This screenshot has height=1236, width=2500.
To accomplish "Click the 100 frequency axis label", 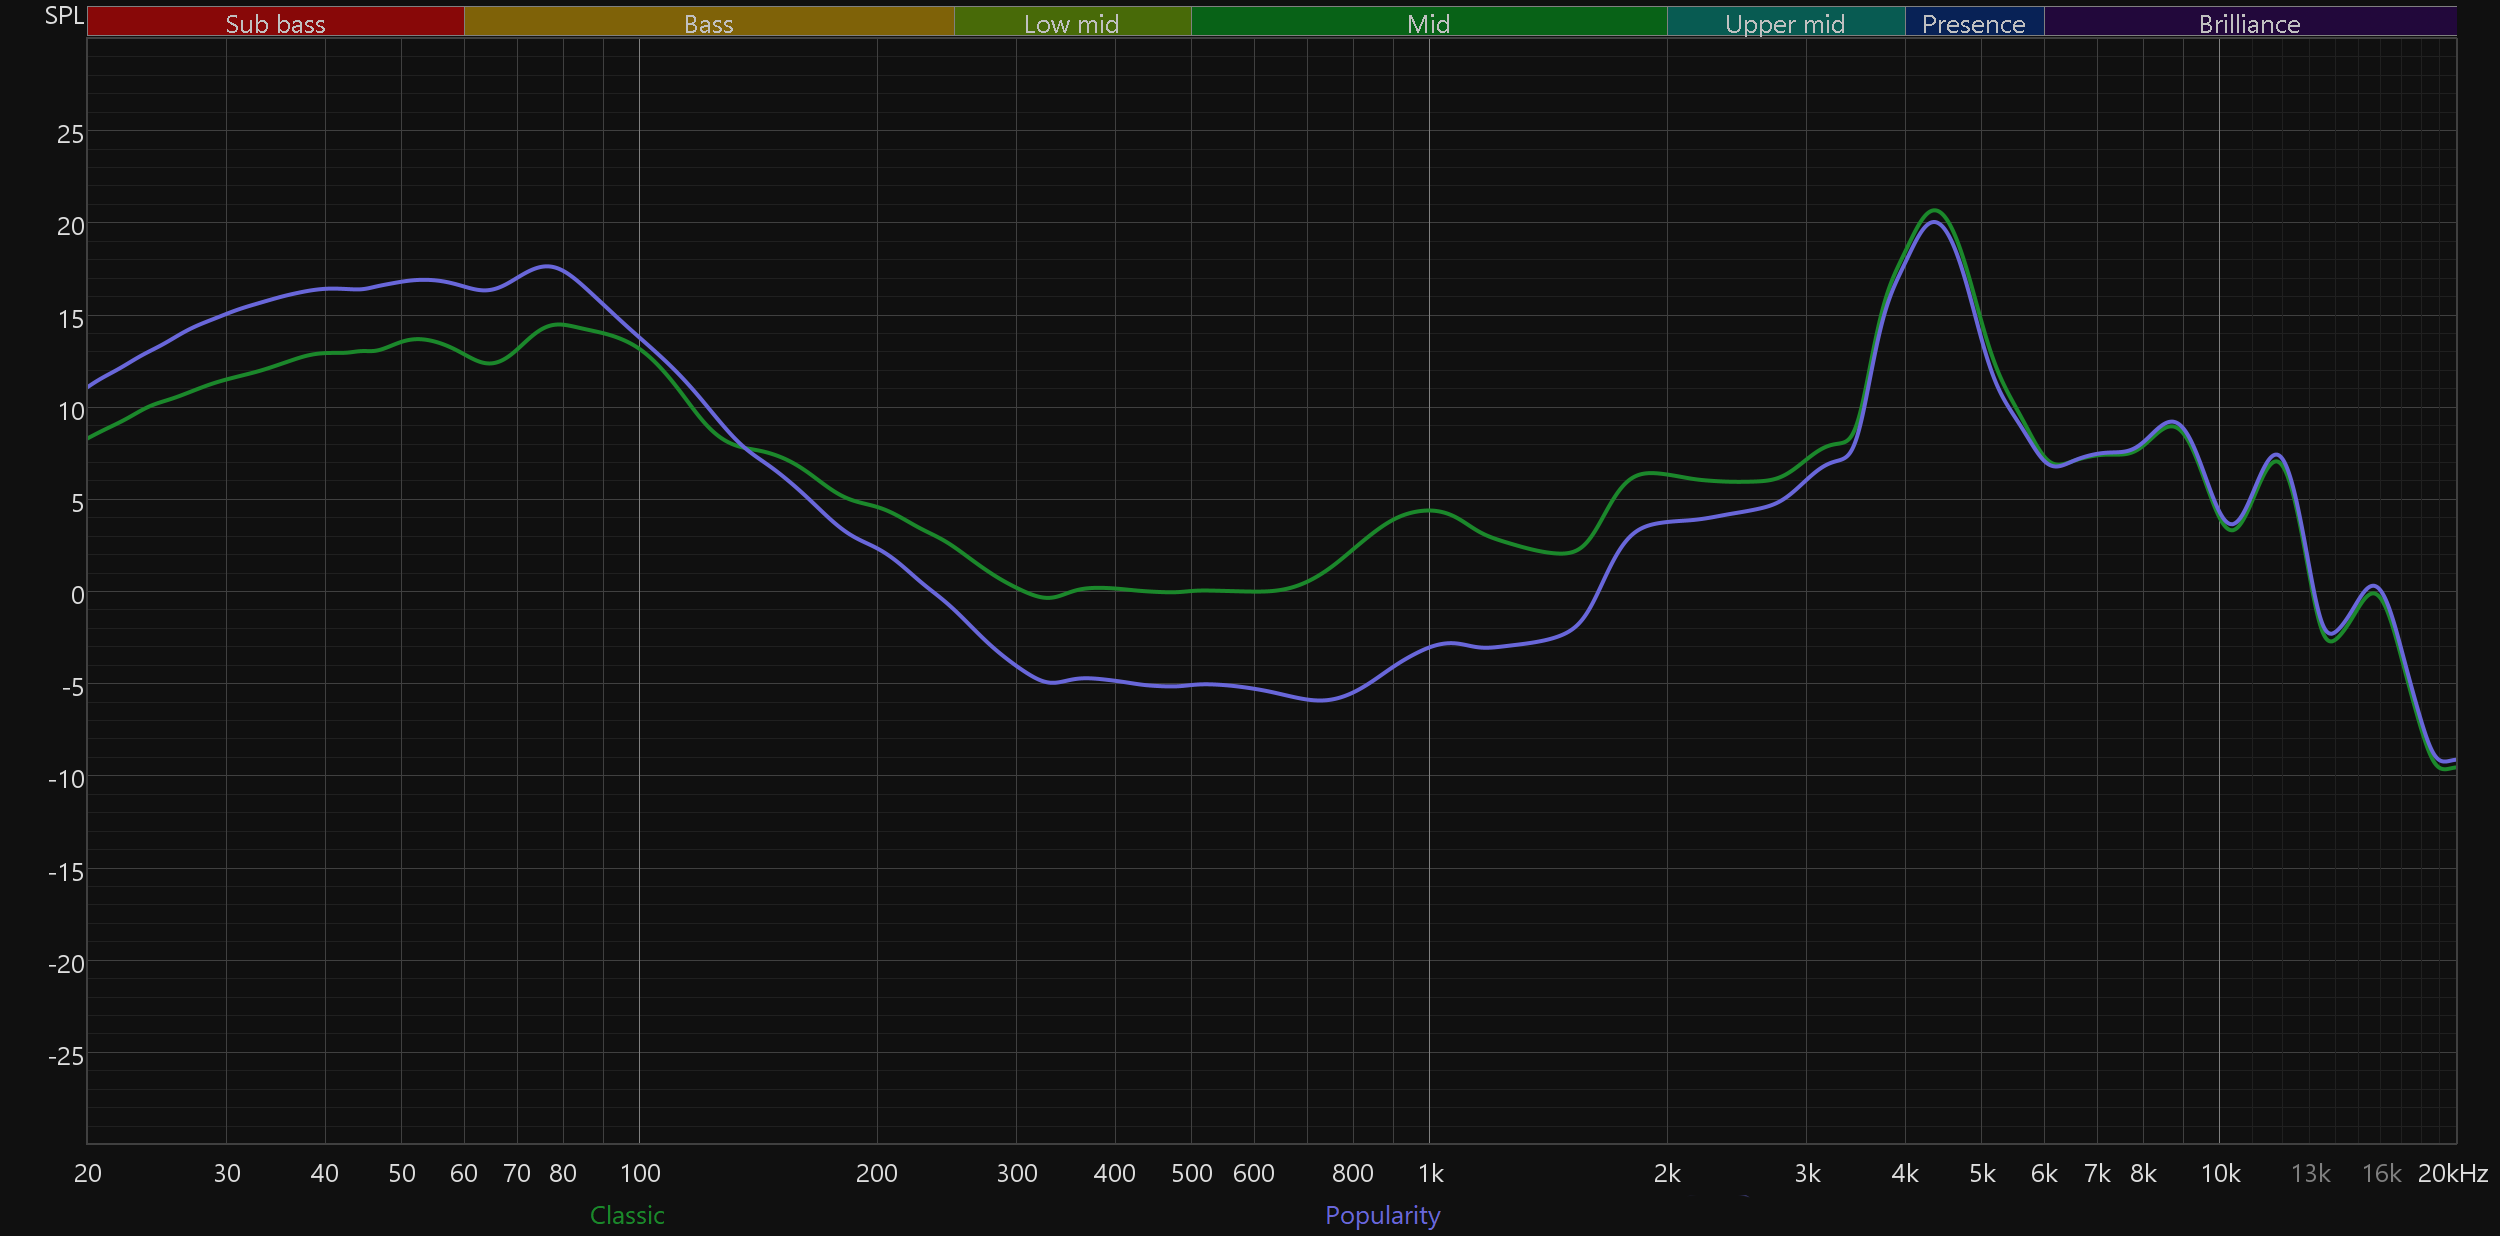I will [x=640, y=1173].
